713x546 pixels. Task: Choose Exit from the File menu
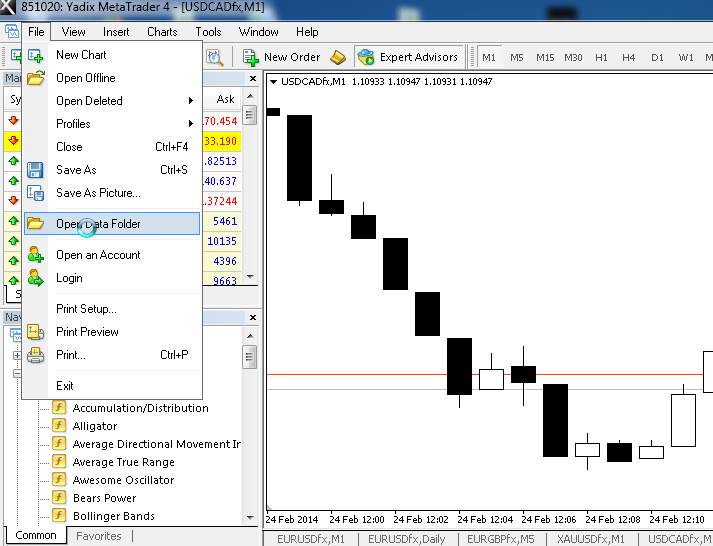(x=112, y=386)
